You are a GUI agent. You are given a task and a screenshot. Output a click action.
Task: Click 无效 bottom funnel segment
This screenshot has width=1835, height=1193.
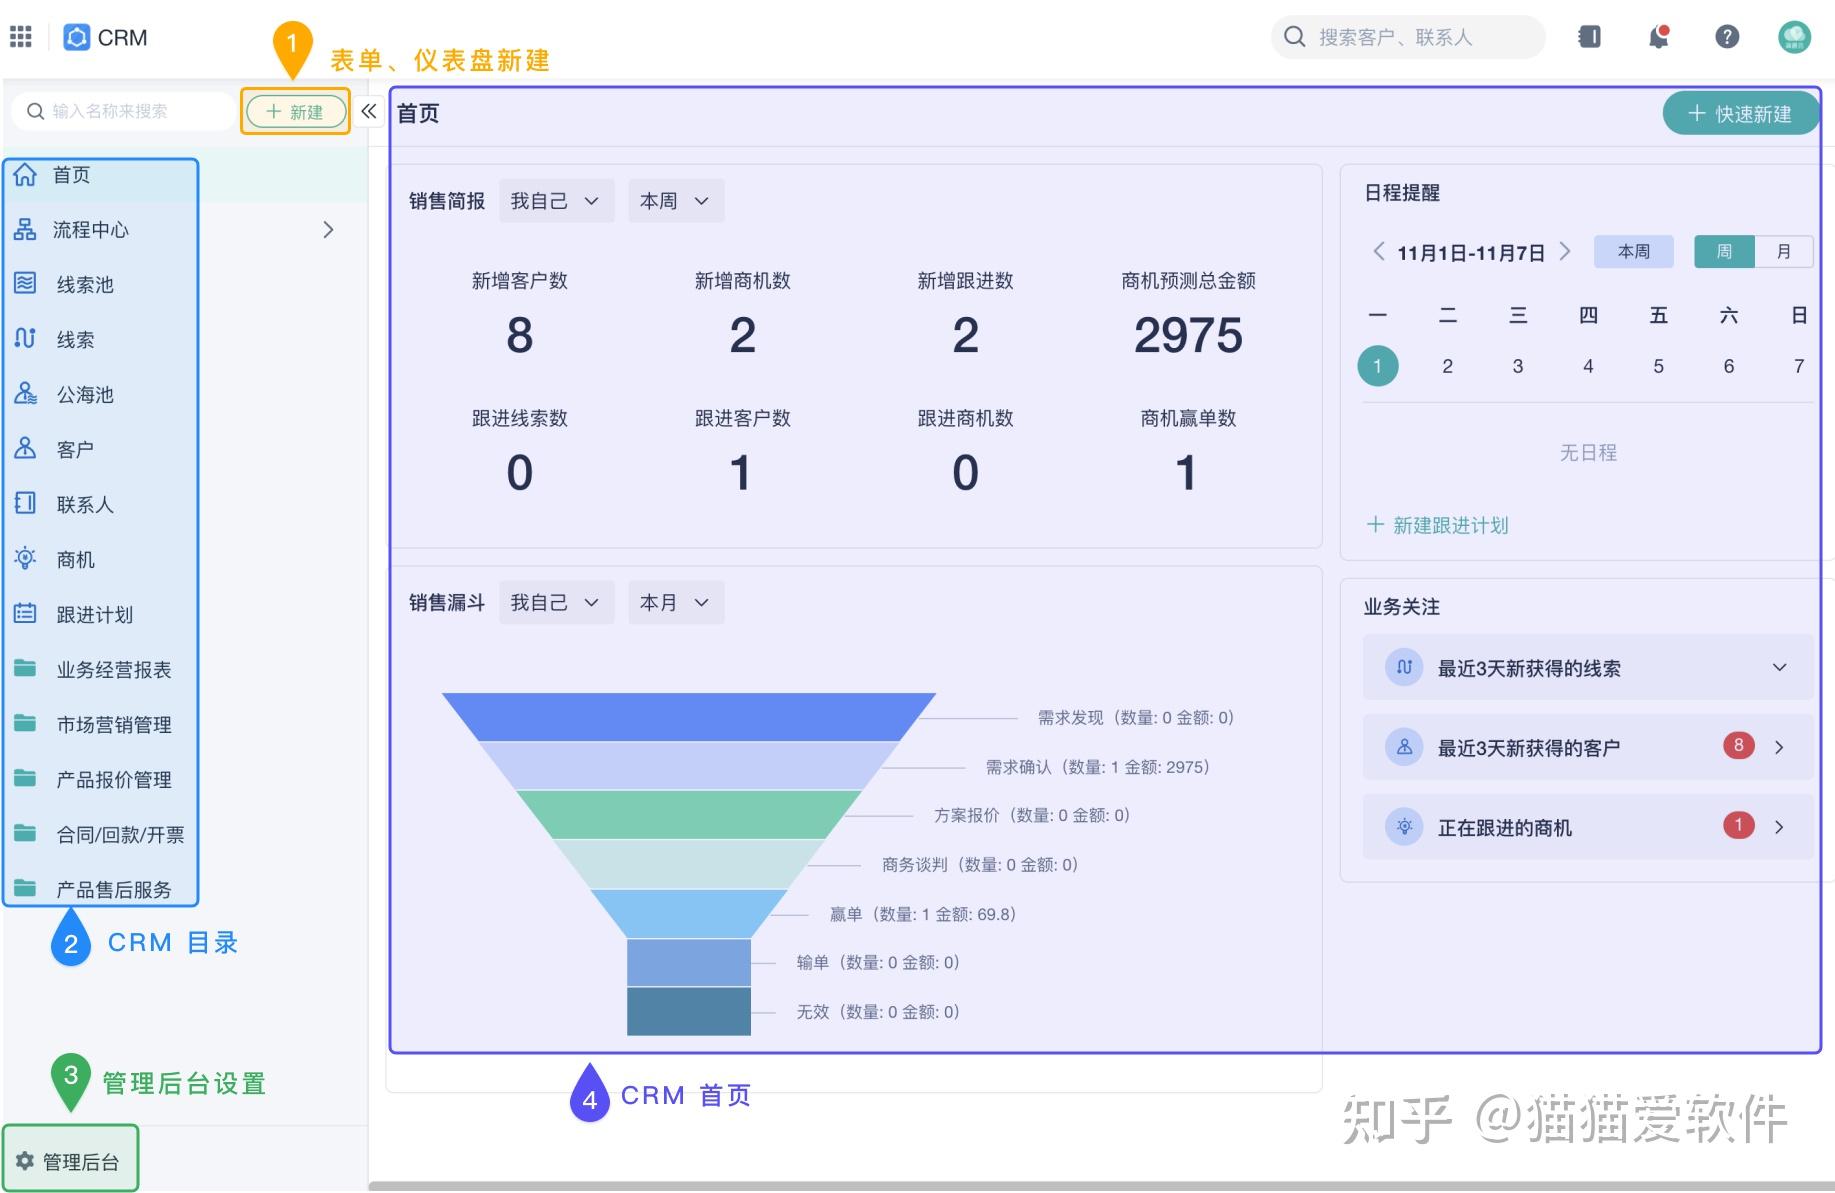coord(689,1011)
